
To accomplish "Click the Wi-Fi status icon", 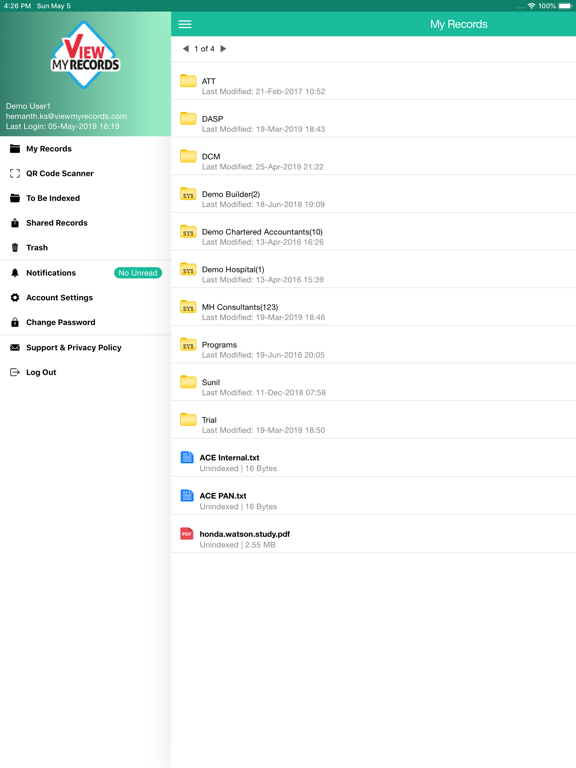I will pos(531,6).
